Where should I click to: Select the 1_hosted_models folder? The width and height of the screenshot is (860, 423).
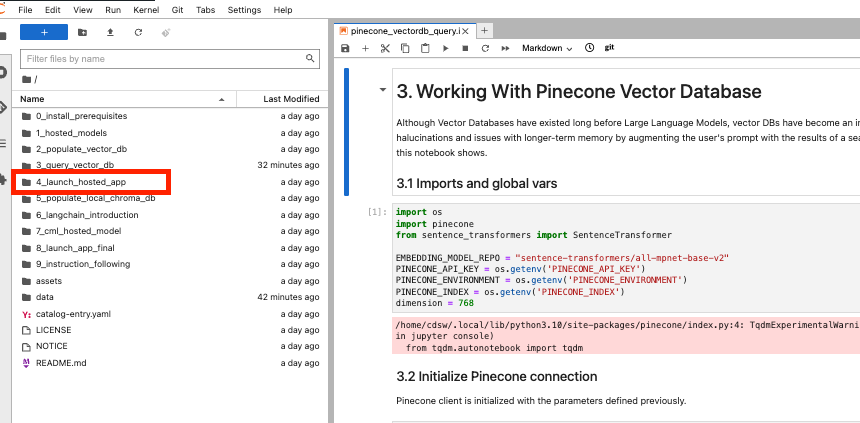(x=170, y=133)
